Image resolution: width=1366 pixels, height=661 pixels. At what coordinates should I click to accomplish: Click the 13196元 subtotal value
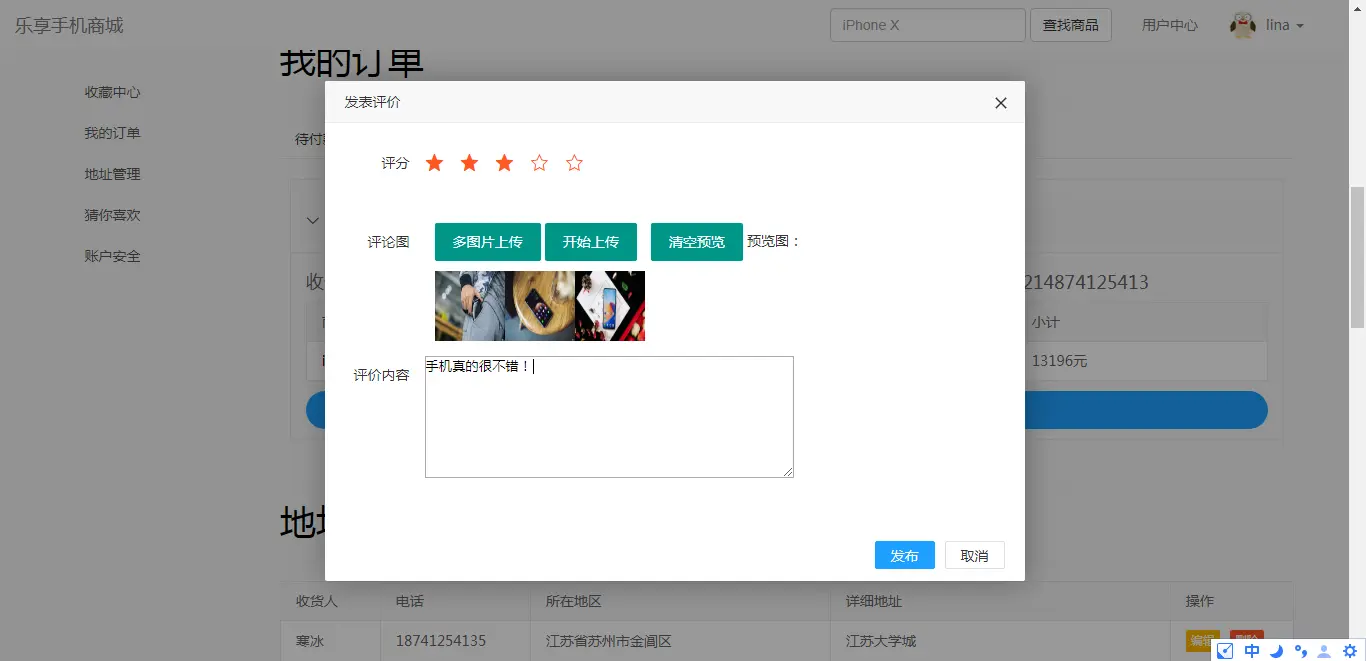(1059, 361)
